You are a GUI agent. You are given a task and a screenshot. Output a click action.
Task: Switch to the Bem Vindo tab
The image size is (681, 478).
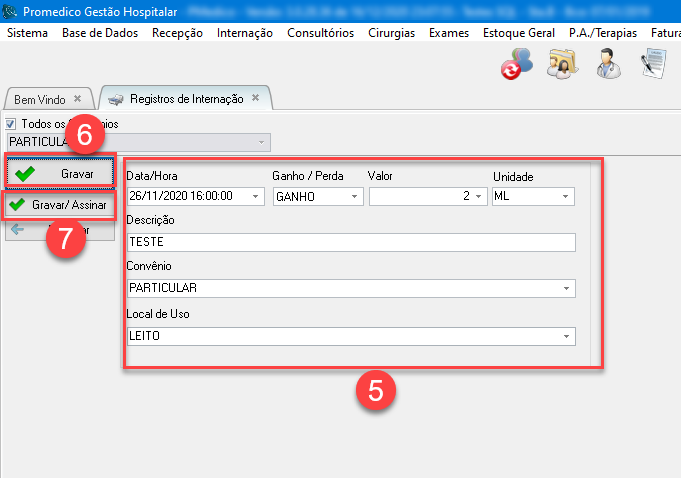click(x=38, y=99)
